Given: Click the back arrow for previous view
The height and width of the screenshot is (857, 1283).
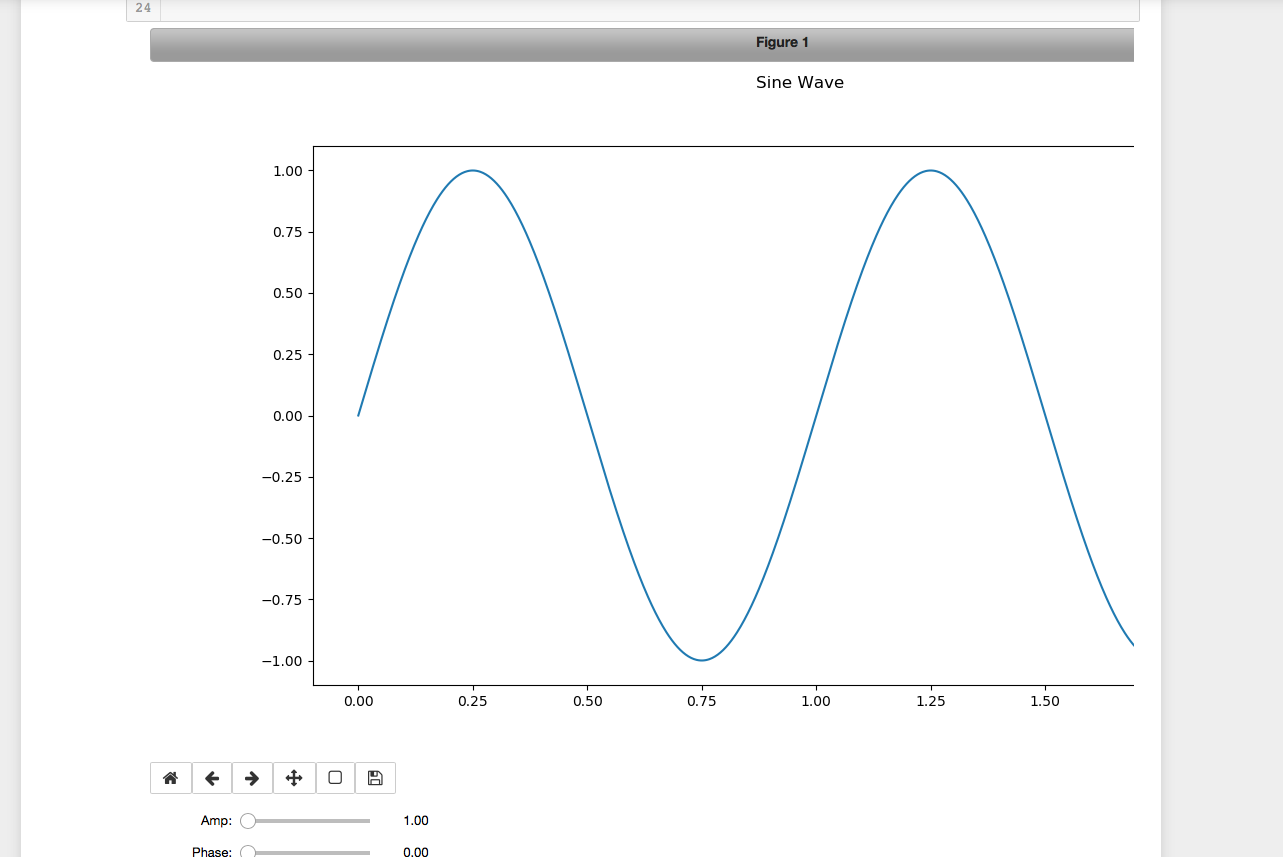Looking at the screenshot, I should coord(211,777).
